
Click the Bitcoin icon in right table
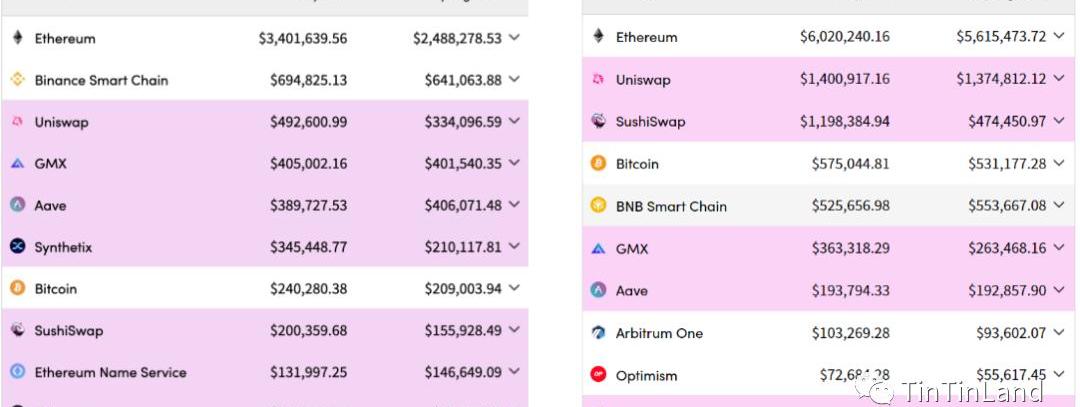599,163
